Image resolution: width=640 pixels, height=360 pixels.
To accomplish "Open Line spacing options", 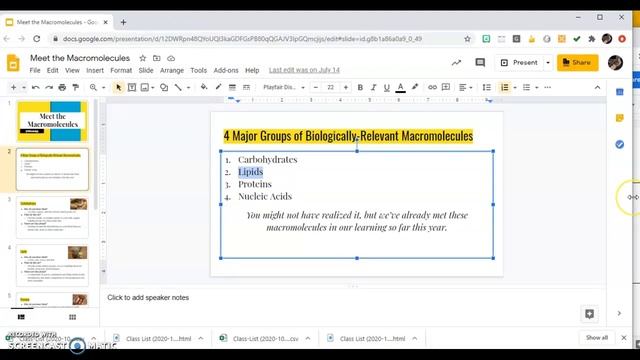I will [x=487, y=87].
